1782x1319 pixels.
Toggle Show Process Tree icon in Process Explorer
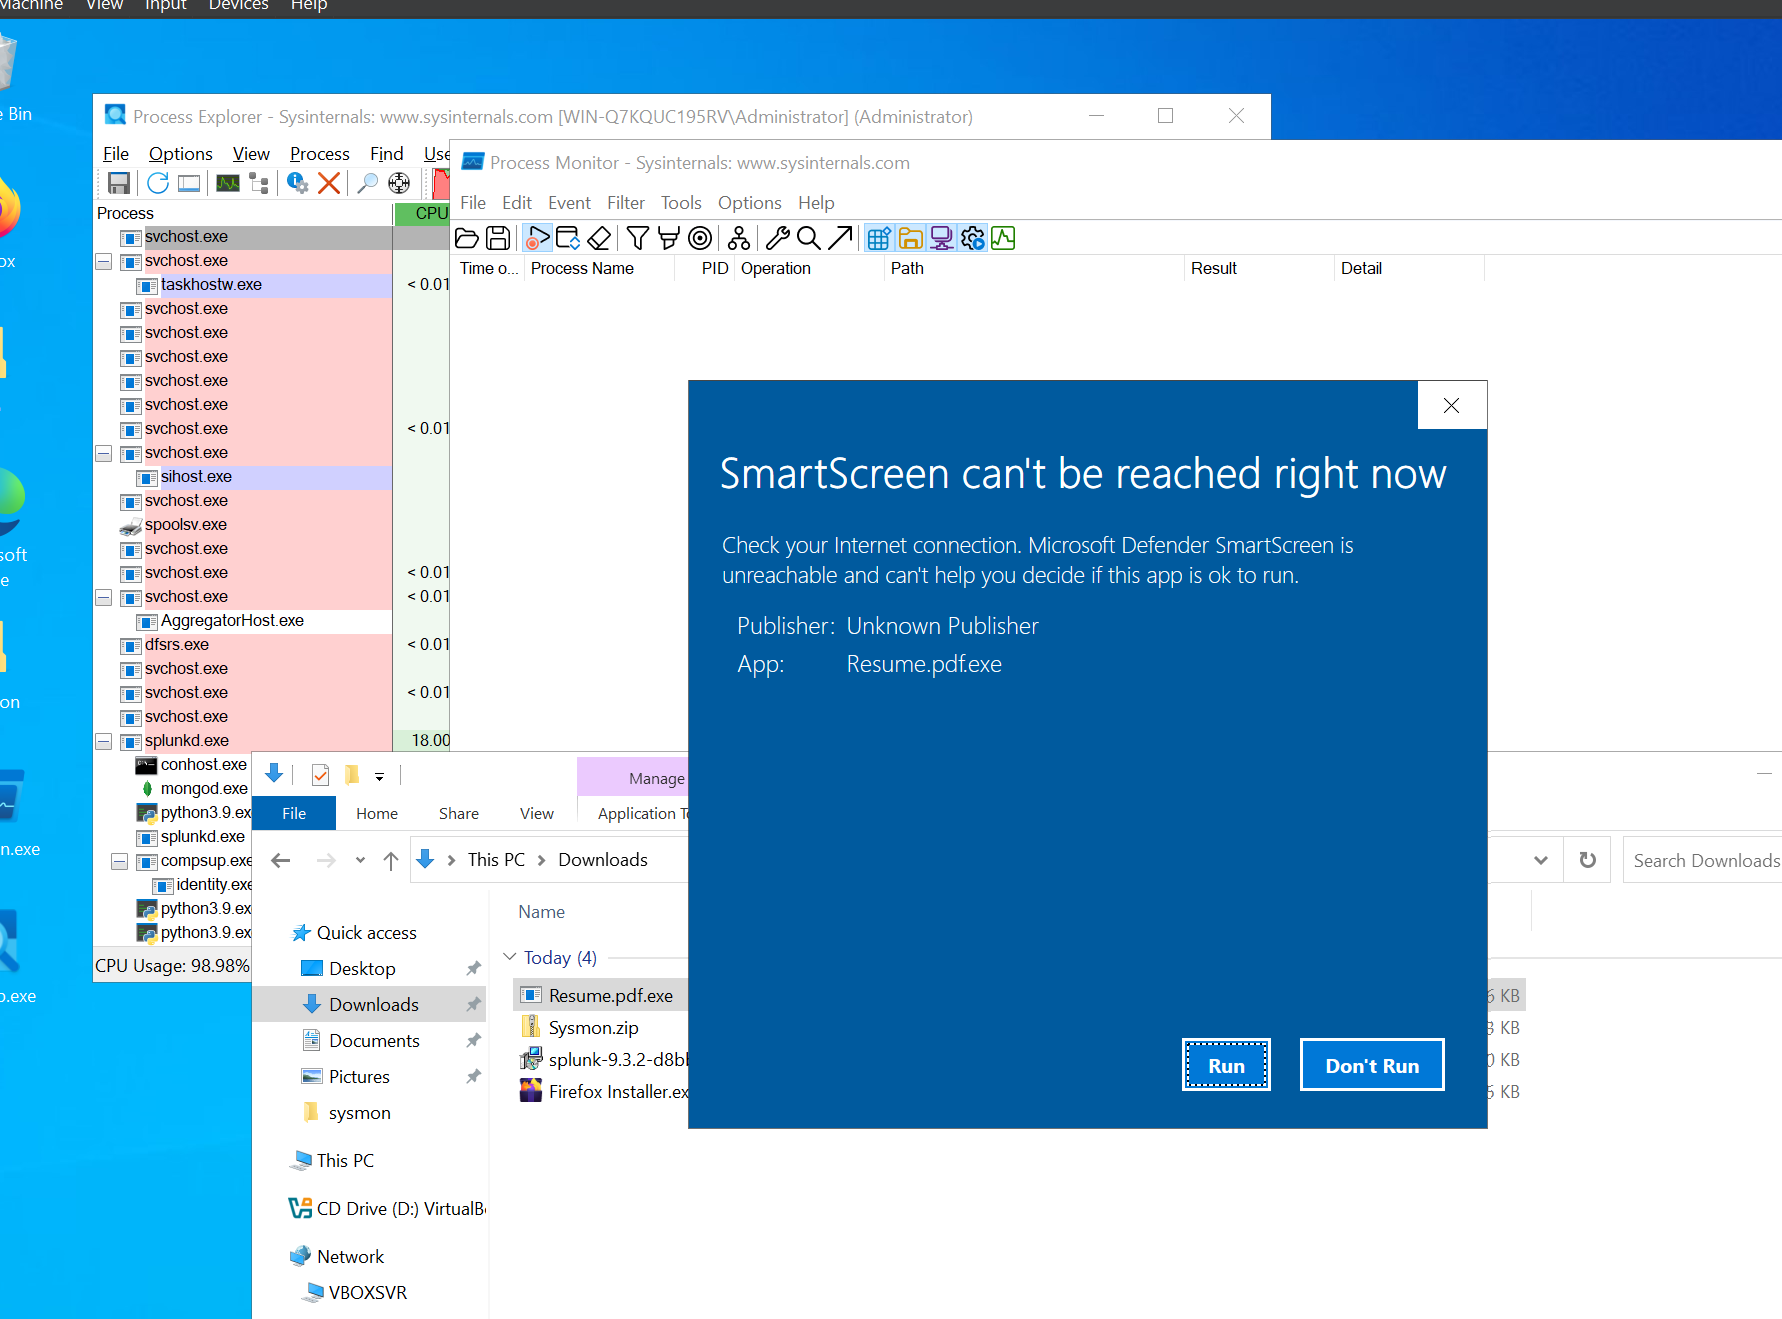click(x=259, y=183)
